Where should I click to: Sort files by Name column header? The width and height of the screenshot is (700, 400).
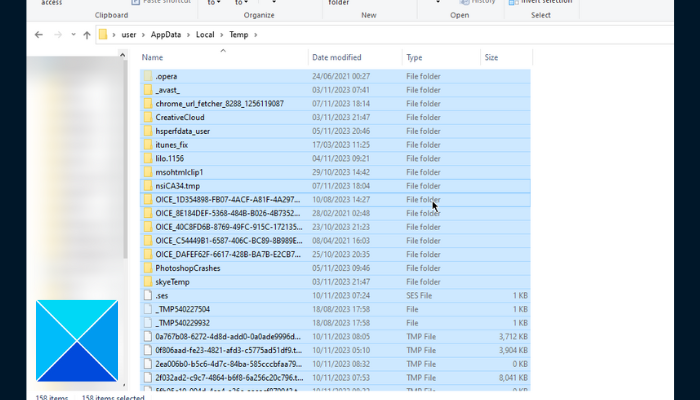point(152,58)
